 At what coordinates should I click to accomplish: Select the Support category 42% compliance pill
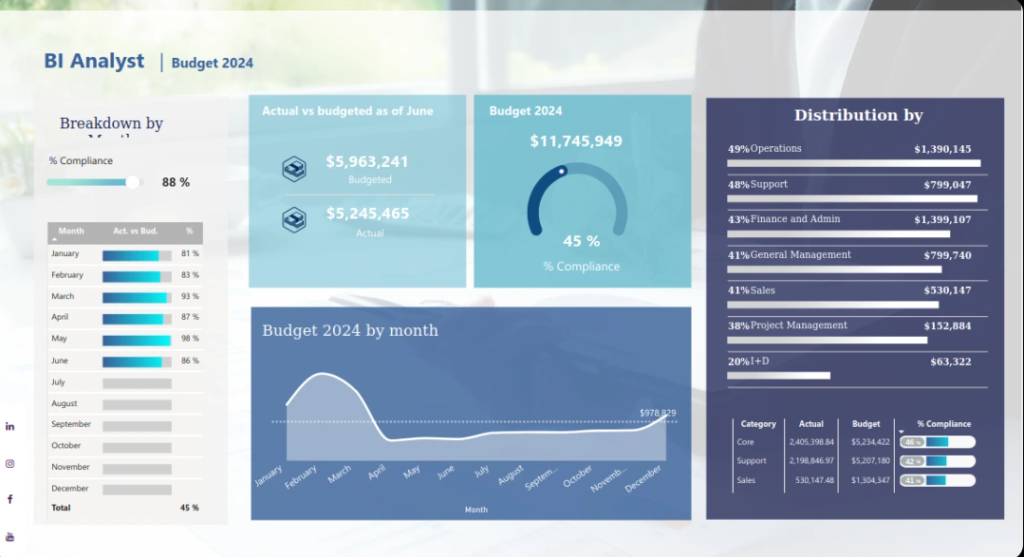[936, 461]
